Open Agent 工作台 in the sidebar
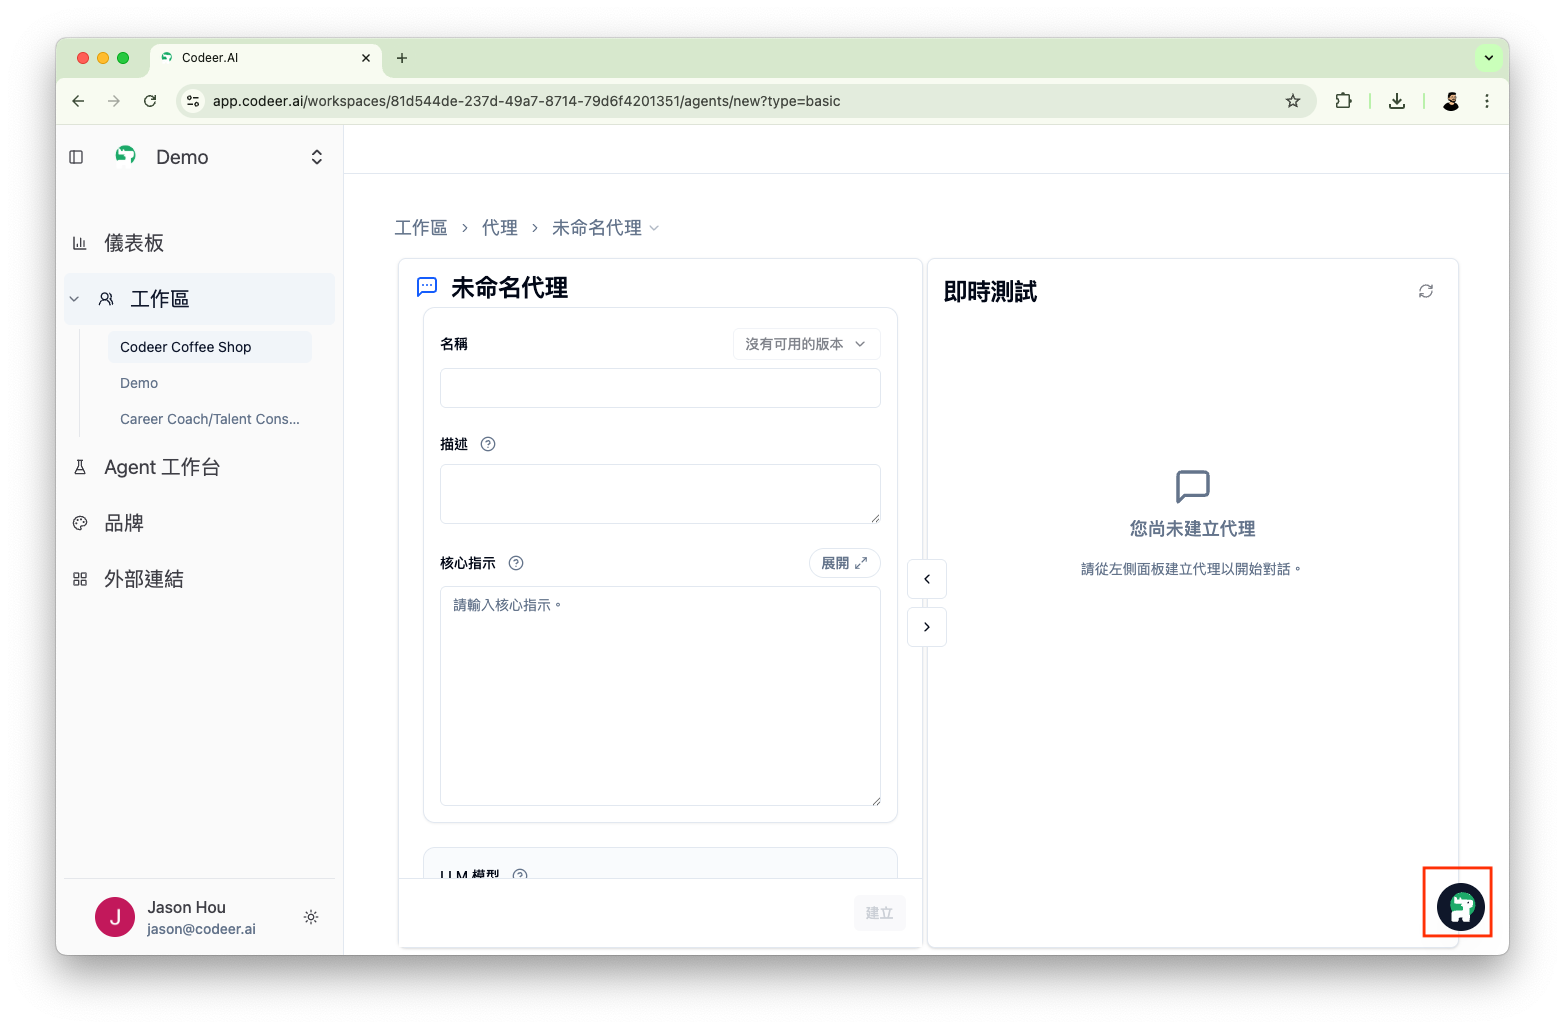The height and width of the screenshot is (1029, 1565). [162, 467]
